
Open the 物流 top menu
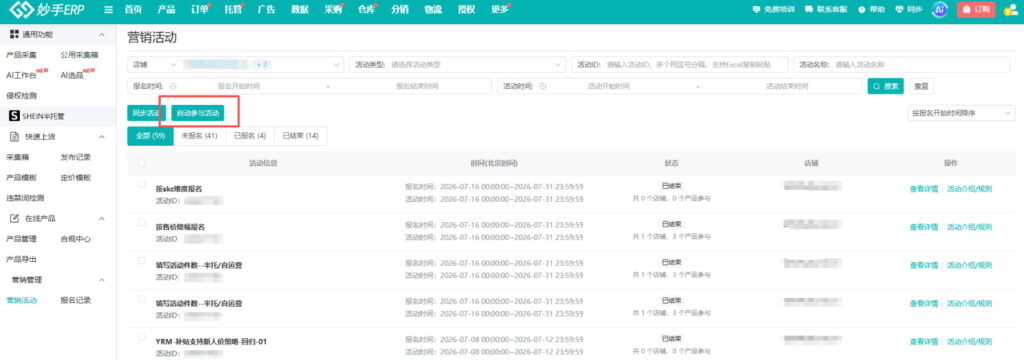point(433,10)
